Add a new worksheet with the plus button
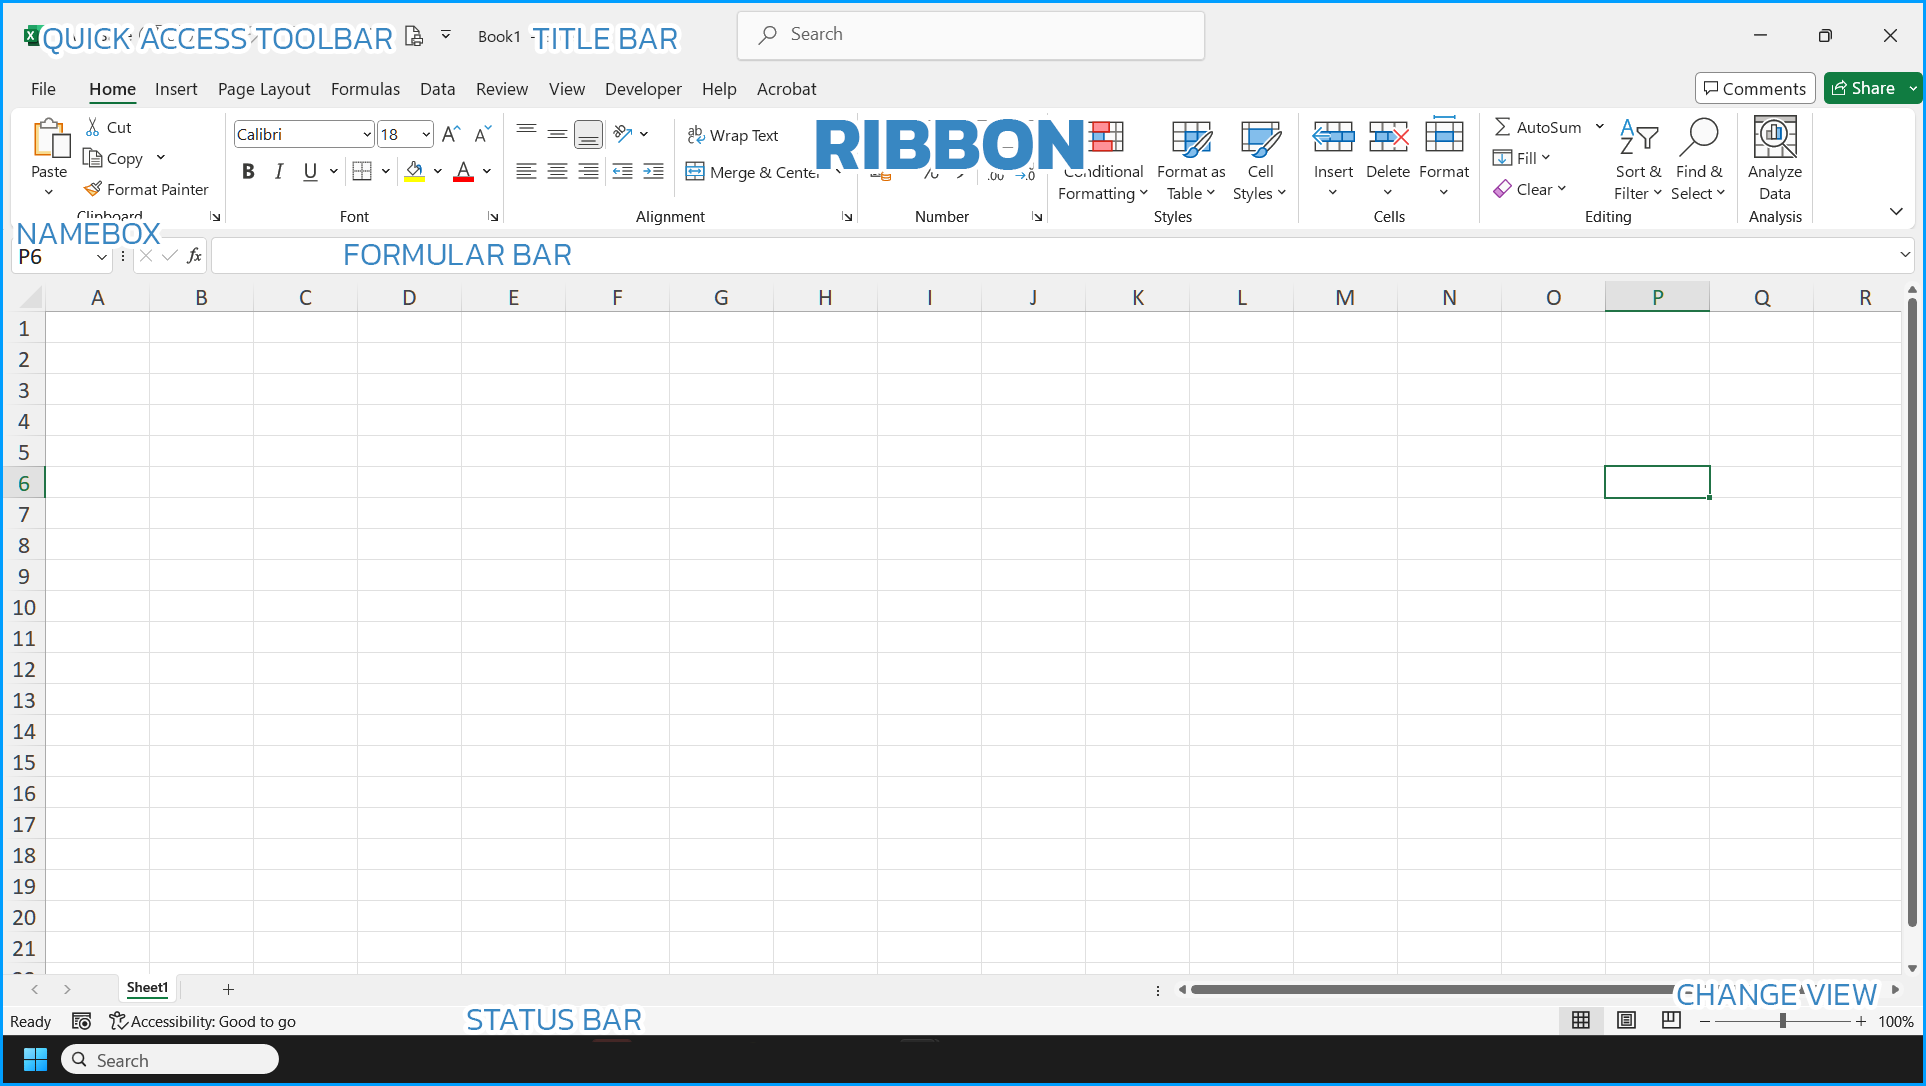This screenshot has width=1926, height=1086. coord(228,989)
